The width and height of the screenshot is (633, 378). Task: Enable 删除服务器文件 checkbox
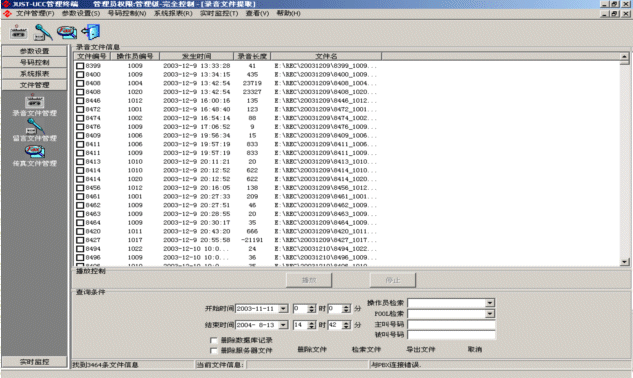click(x=214, y=351)
